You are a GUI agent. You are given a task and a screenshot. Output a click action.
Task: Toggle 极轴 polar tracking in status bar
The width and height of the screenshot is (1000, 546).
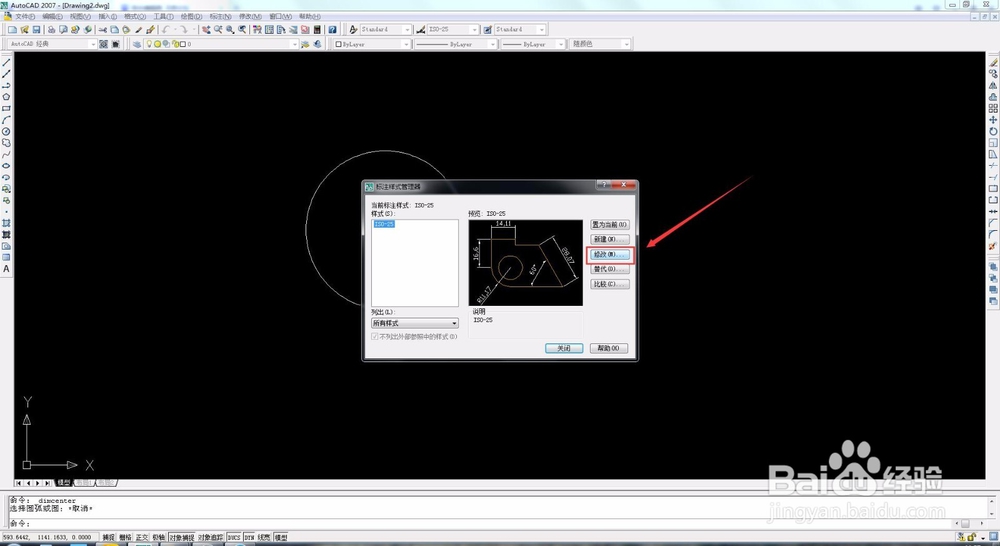point(159,538)
